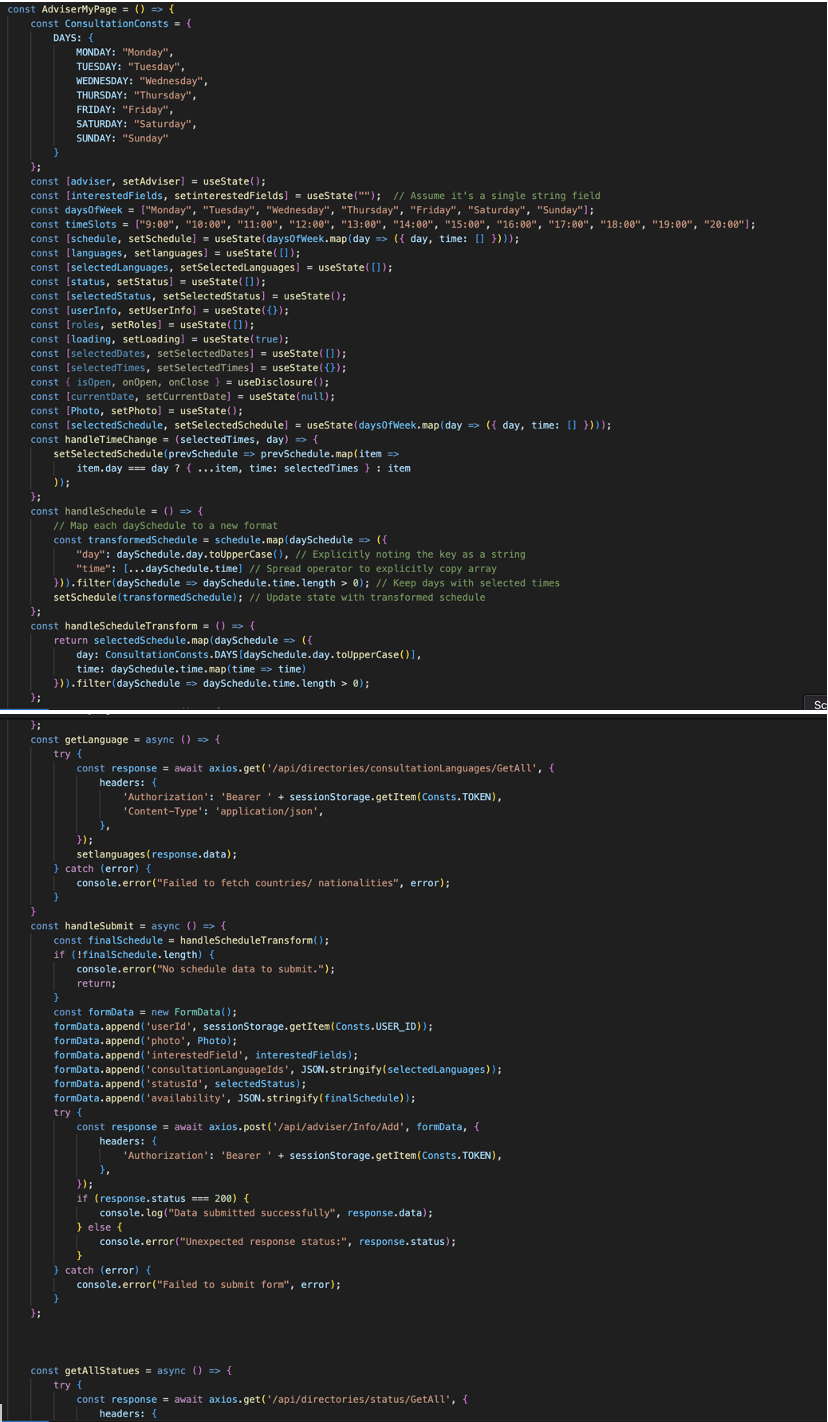828x1422 pixels.
Task: Click the partially visible "Sc" button on right edge
Action: pos(818,705)
